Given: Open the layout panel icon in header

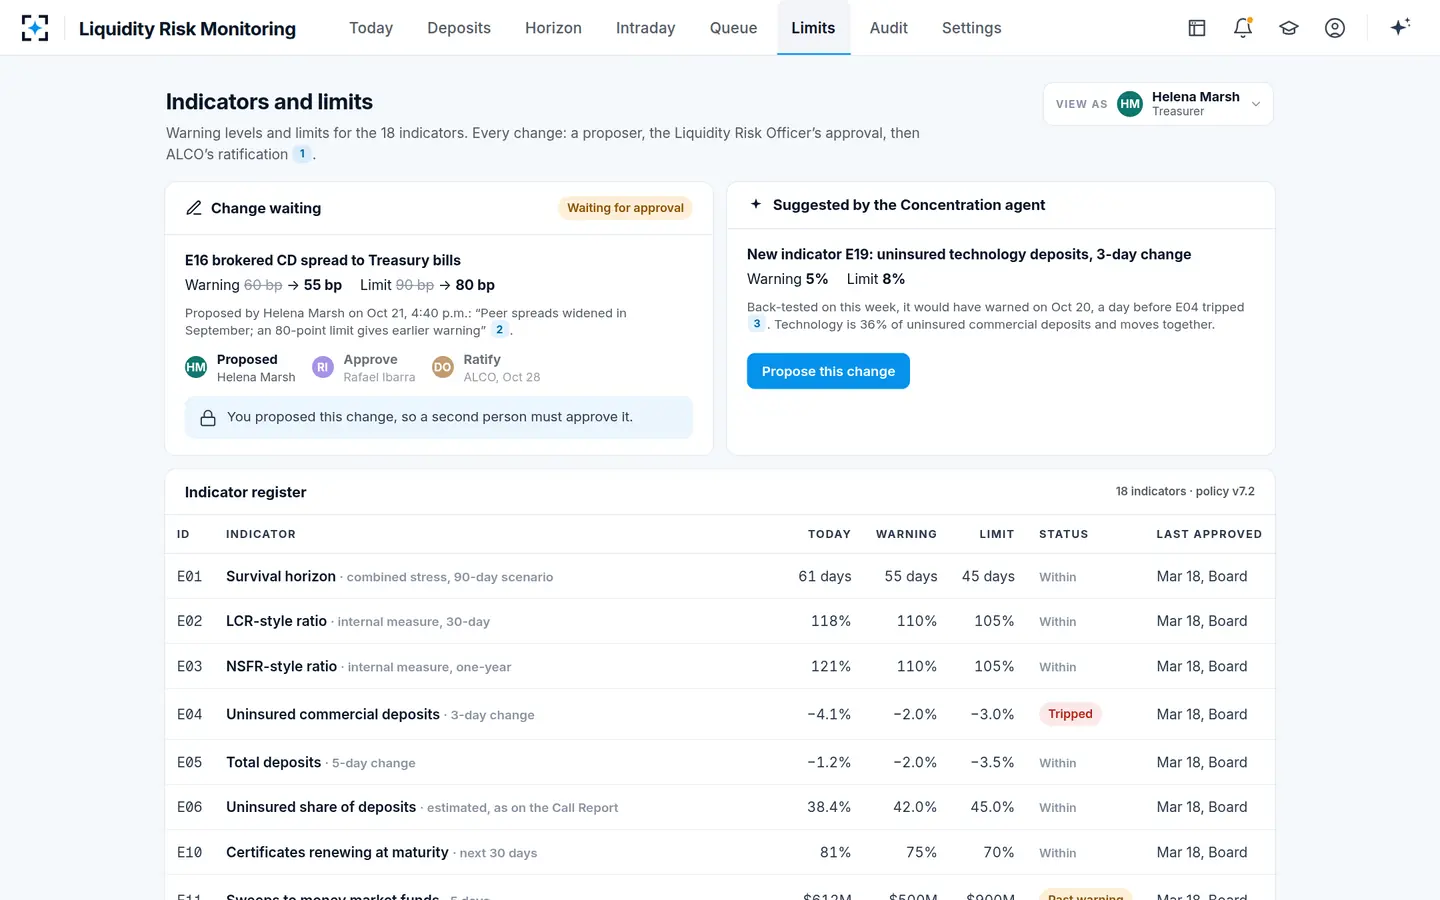Looking at the screenshot, I should [1197, 28].
